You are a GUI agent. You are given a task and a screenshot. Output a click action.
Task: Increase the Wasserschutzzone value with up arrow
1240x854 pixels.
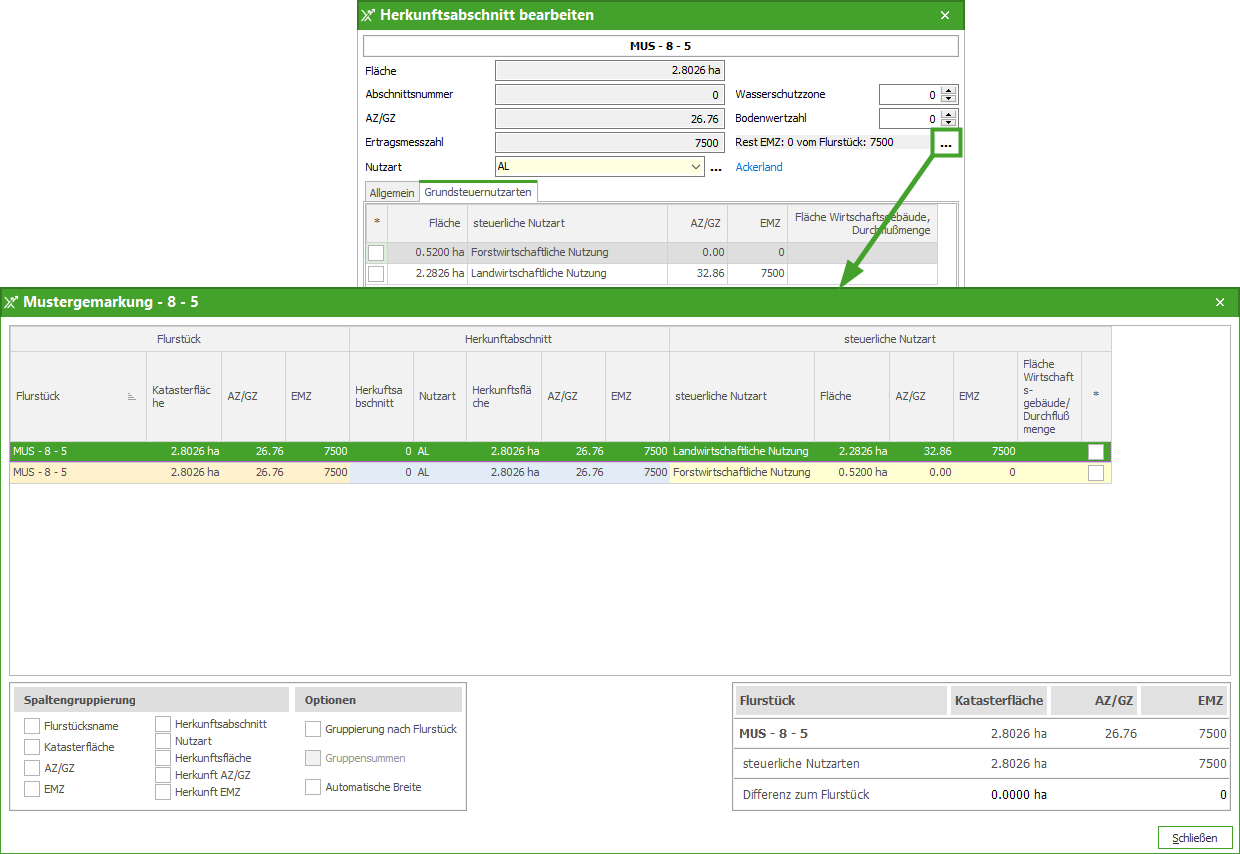point(949,90)
